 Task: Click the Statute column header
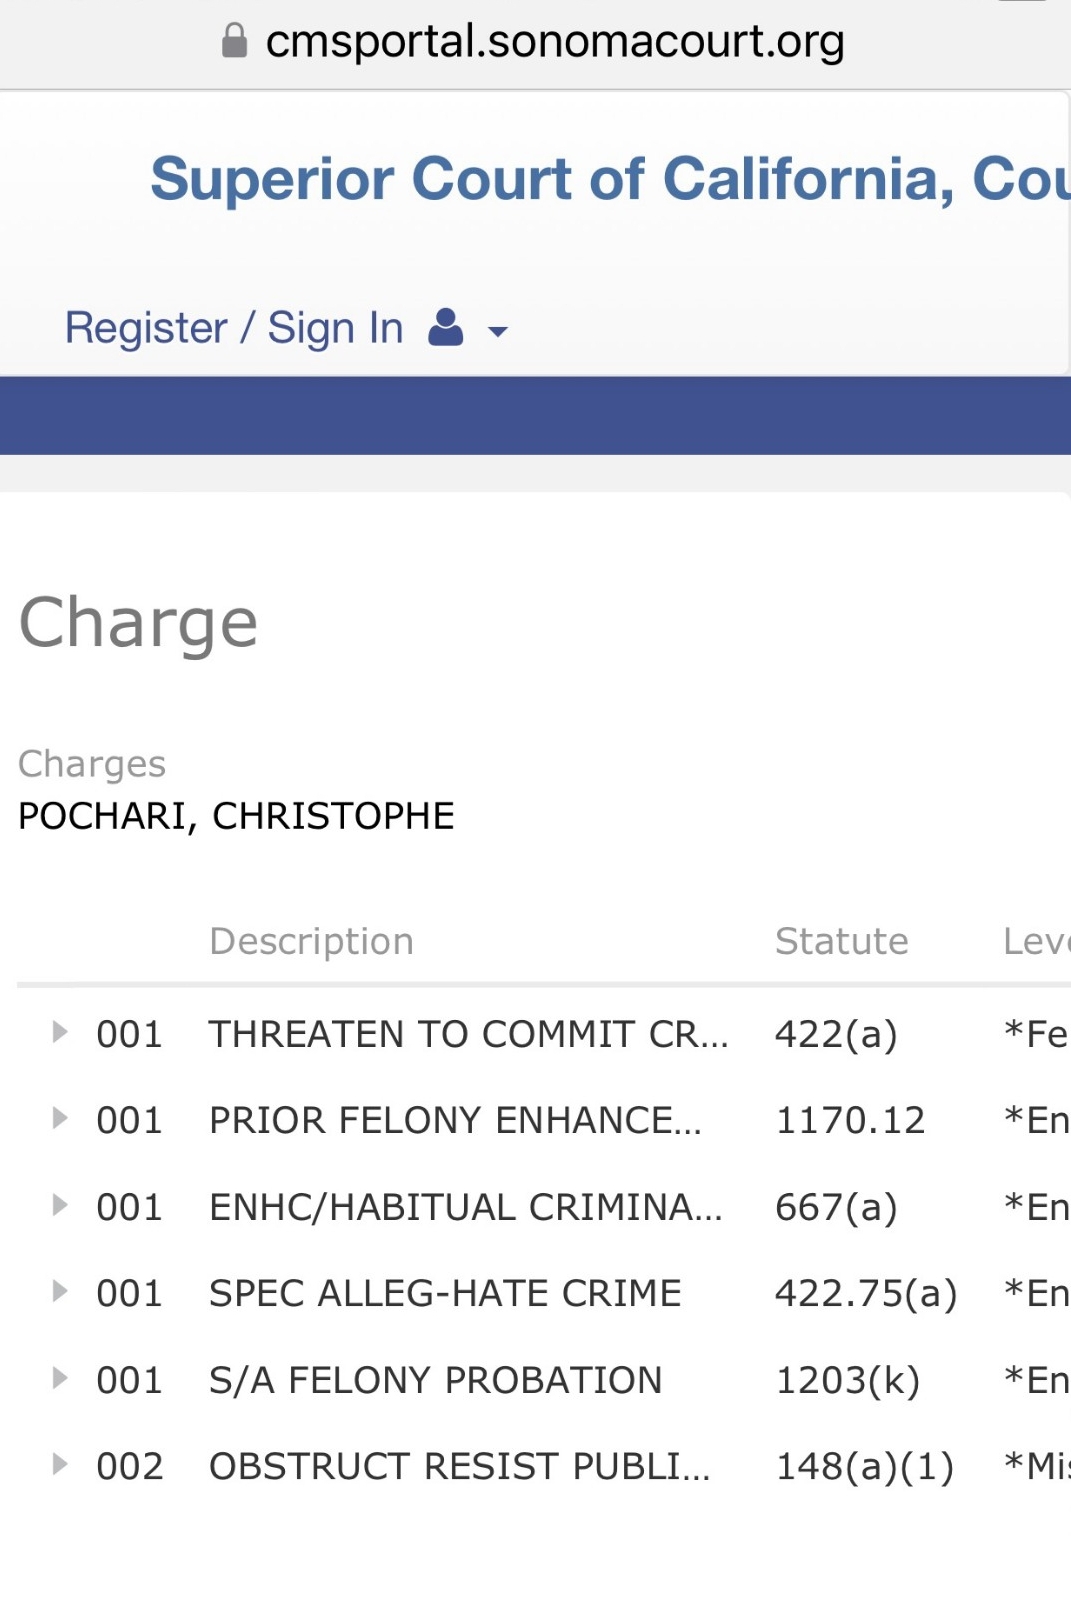click(x=841, y=941)
